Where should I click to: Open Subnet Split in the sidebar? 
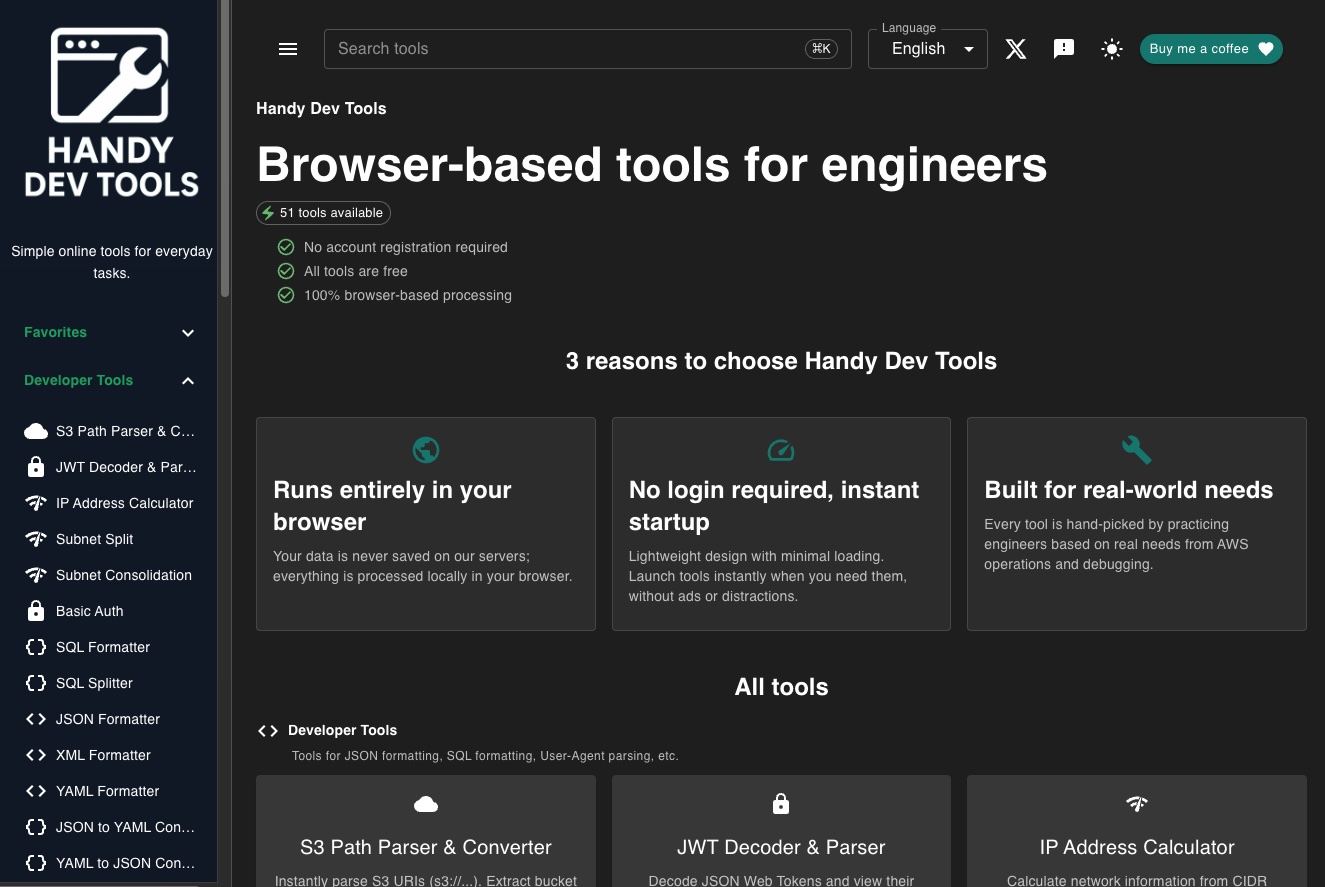click(95, 539)
